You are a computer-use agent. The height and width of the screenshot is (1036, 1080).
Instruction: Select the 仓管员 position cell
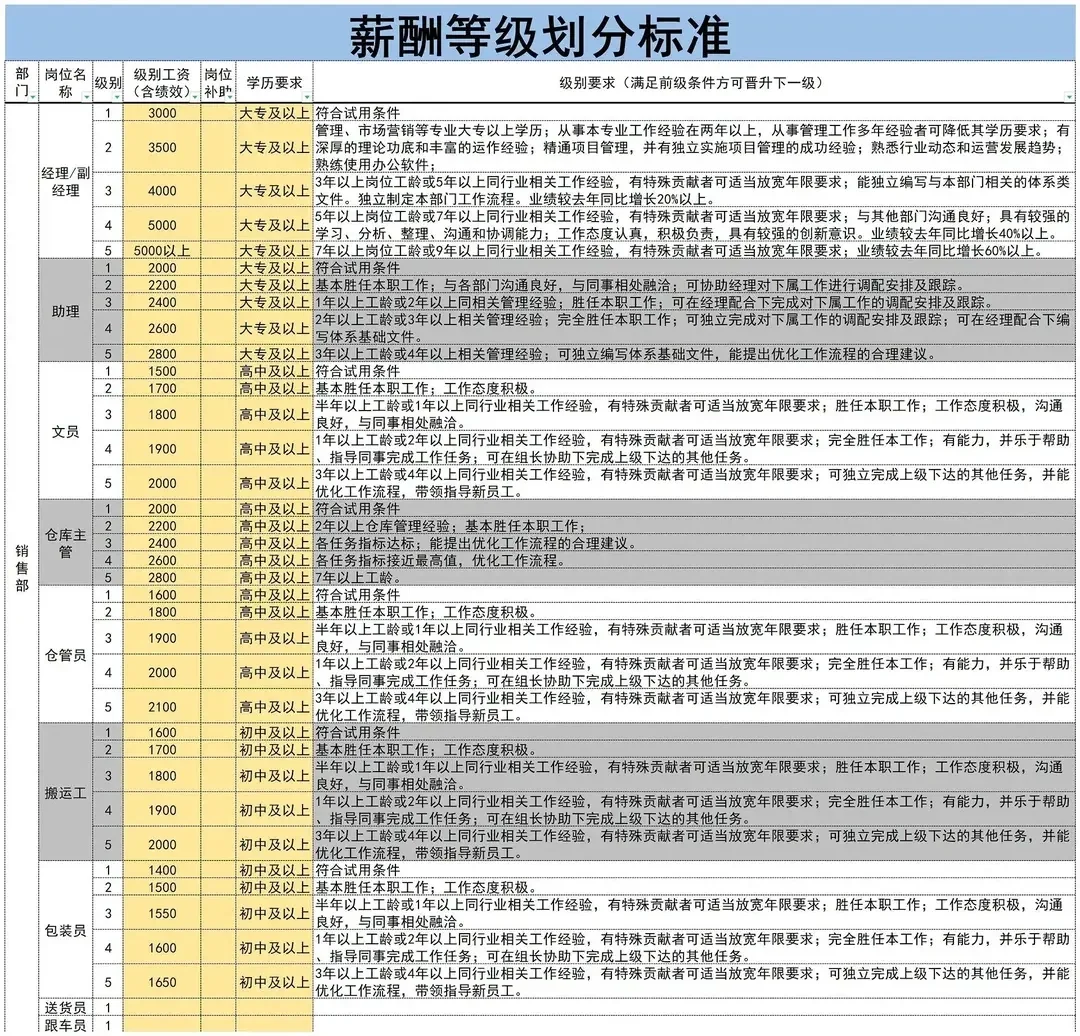coord(63,655)
